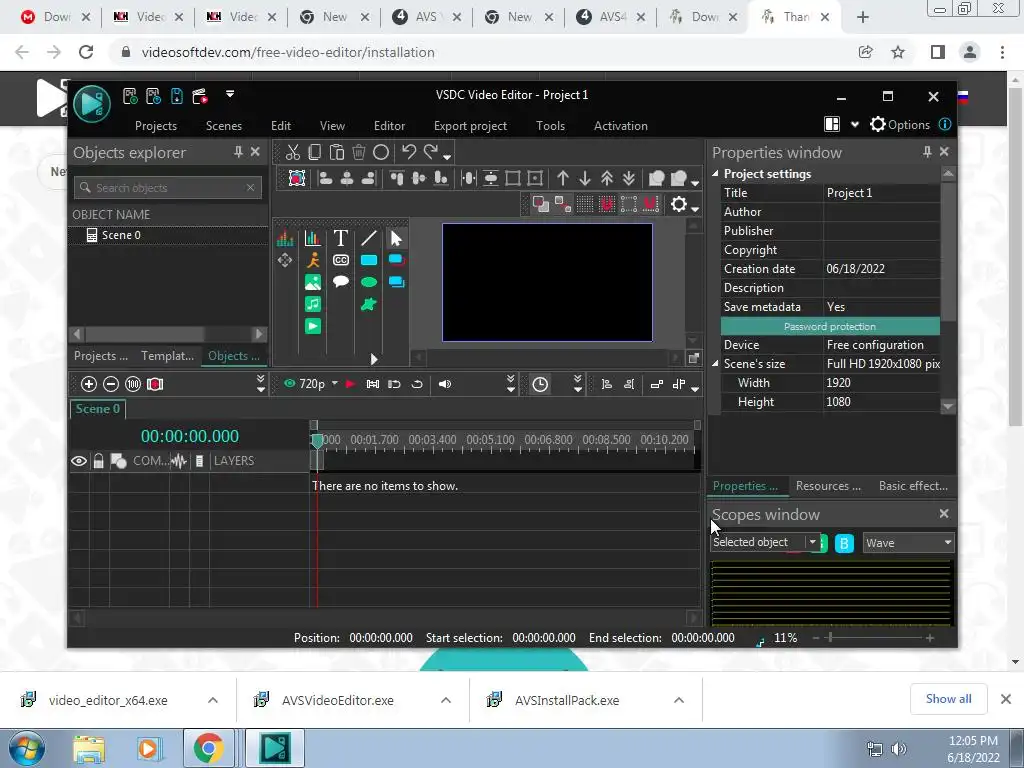Add an image object
The width and height of the screenshot is (1024, 768).
click(x=313, y=282)
